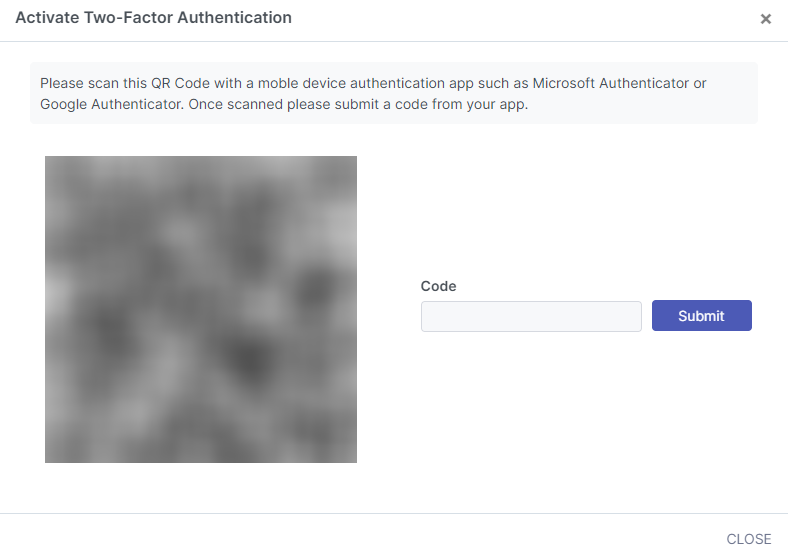This screenshot has width=788, height=558.
Task: Select the CLOSE link at the bottom right
Action: (749, 539)
